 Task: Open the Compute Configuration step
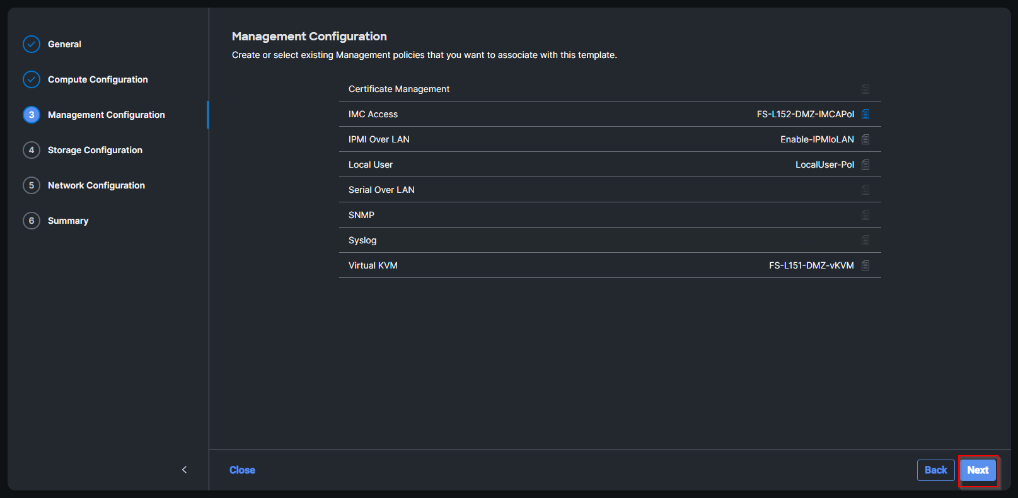pos(97,79)
